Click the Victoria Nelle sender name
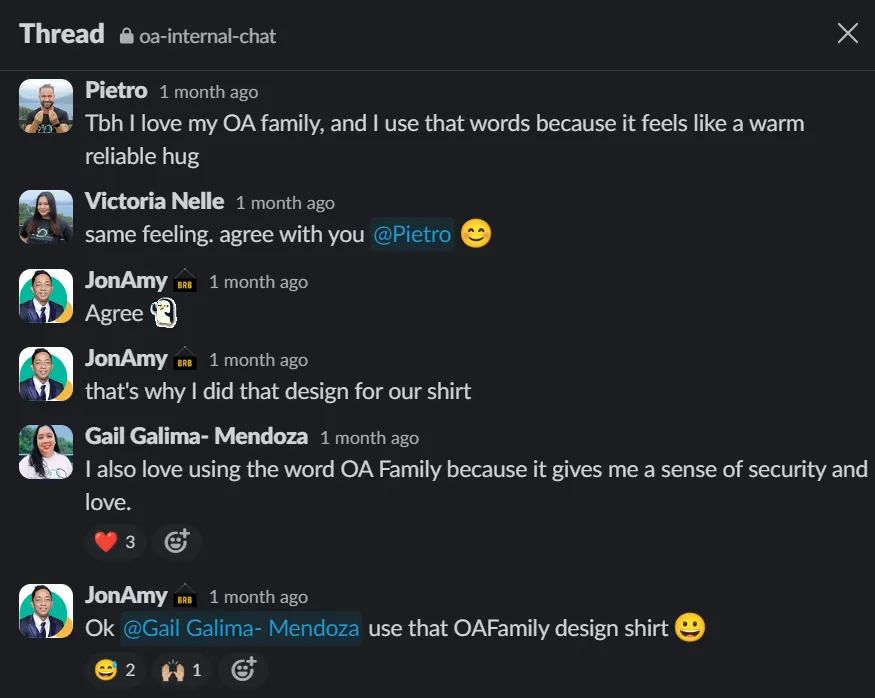The height and width of the screenshot is (698, 875). click(x=154, y=202)
